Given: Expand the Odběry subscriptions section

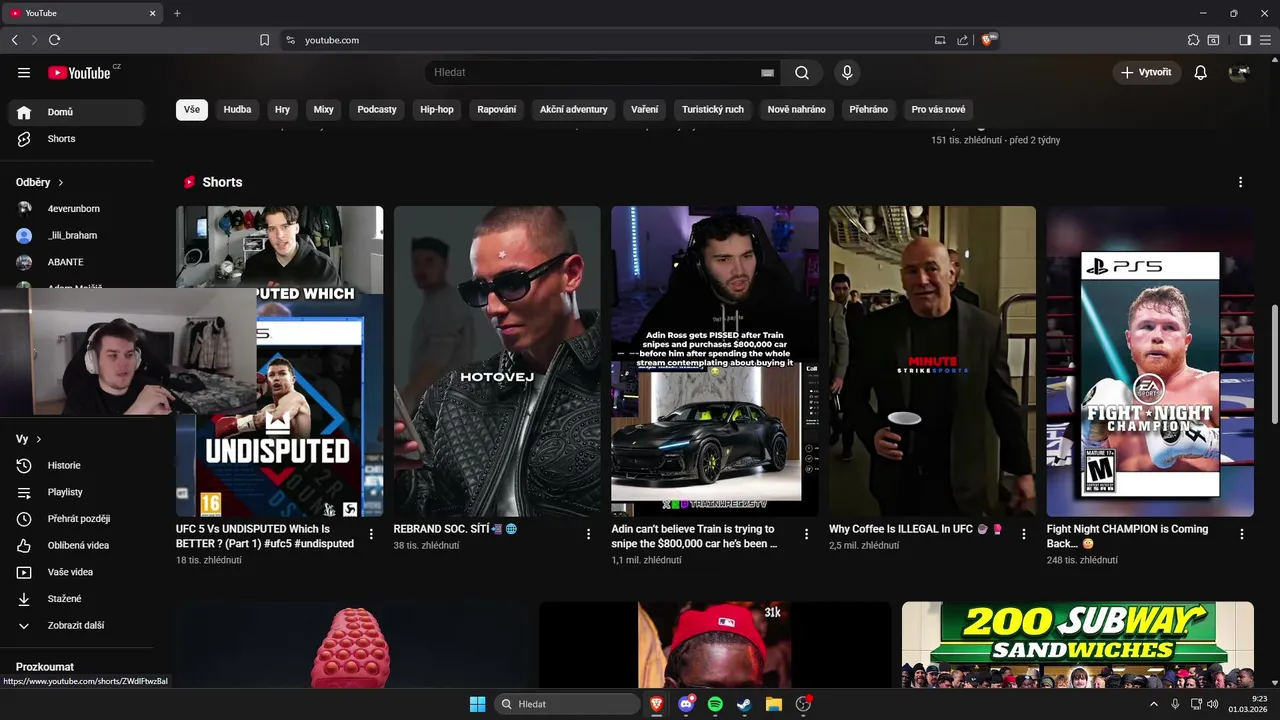Looking at the screenshot, I should [40, 182].
